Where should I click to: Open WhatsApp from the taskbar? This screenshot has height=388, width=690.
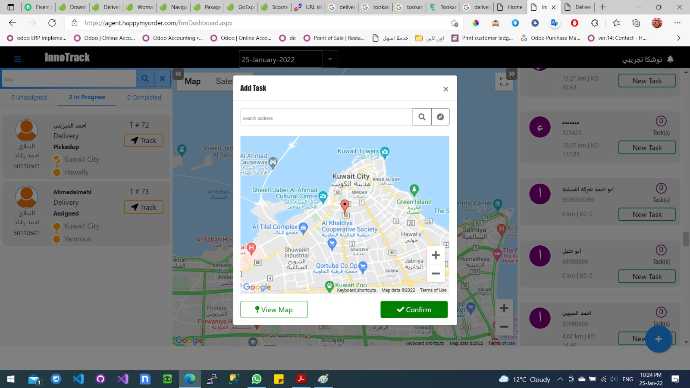tap(256, 379)
